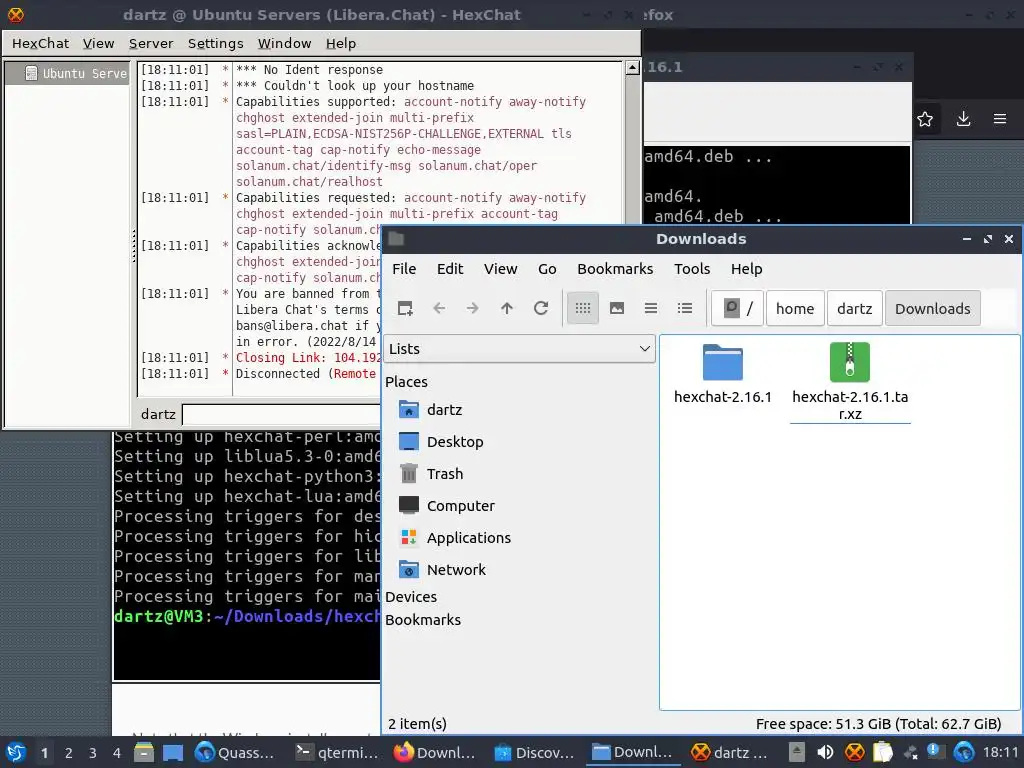Switch to the active Downloads file manager taskbar entry

(632, 753)
